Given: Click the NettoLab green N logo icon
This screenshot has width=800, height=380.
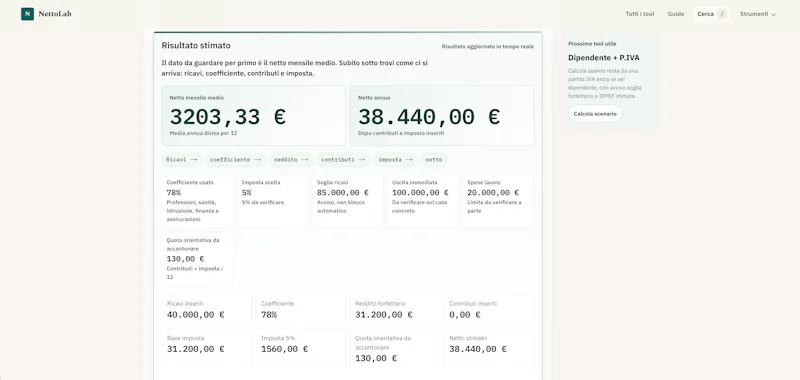Looking at the screenshot, I should pyautogui.click(x=27, y=14).
